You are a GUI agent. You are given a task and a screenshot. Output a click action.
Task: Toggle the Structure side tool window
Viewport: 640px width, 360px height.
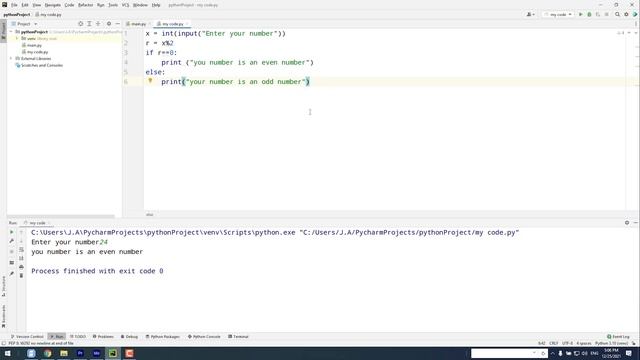click(x=3, y=286)
